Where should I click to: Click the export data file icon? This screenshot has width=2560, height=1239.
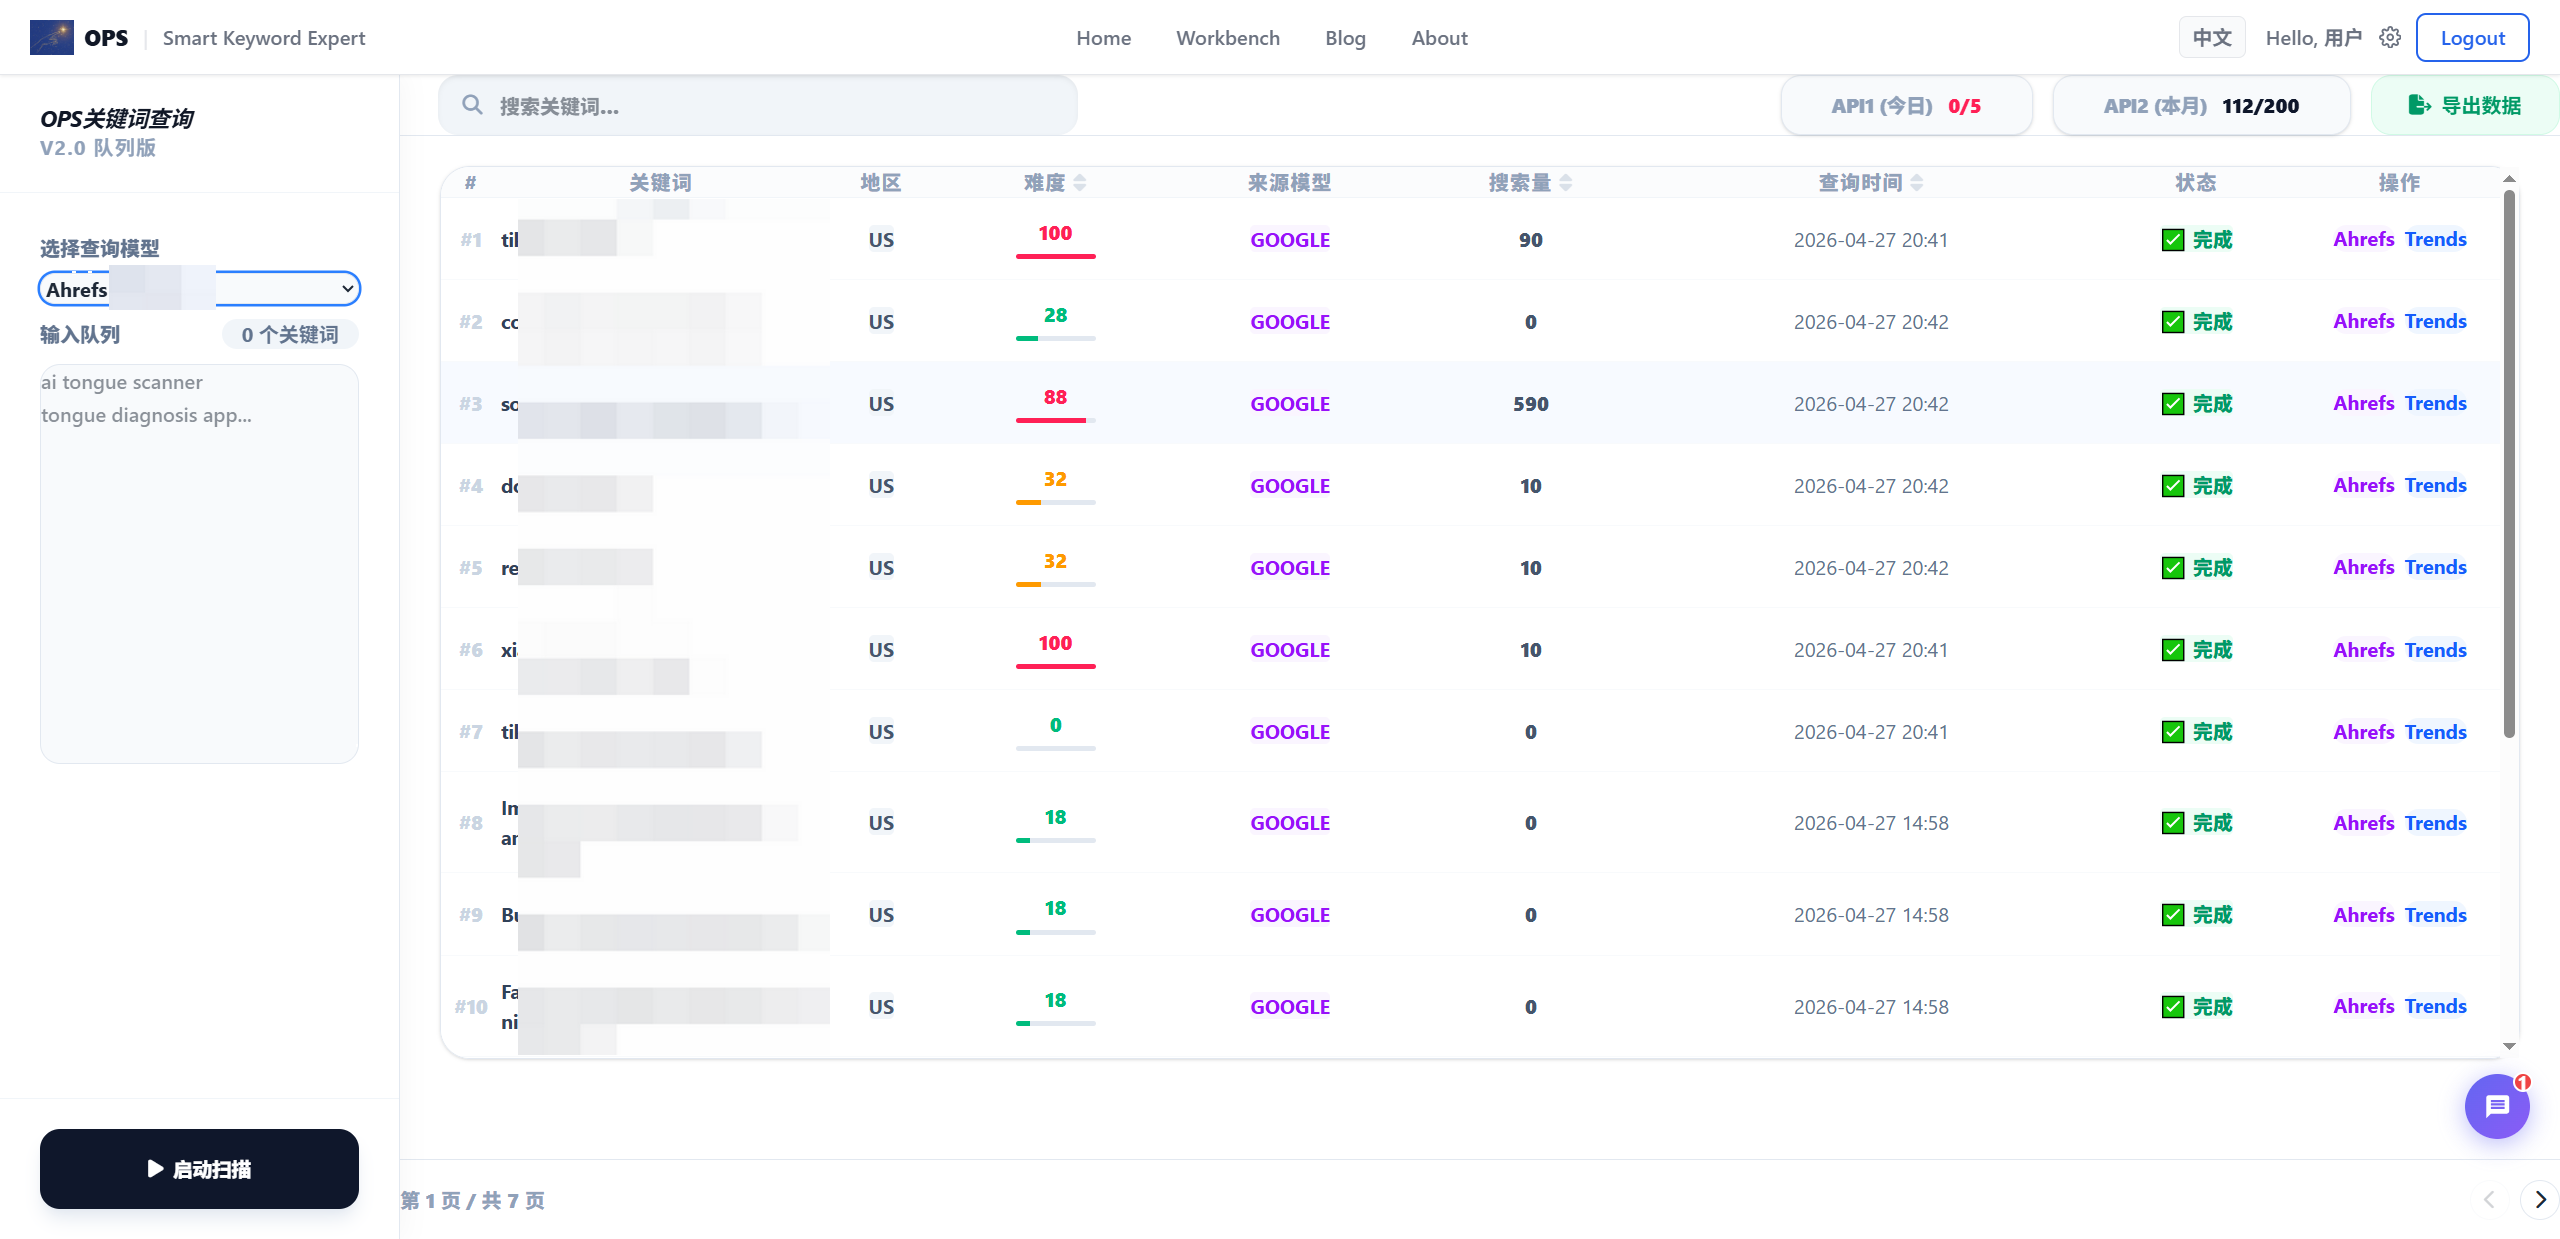pos(2419,105)
